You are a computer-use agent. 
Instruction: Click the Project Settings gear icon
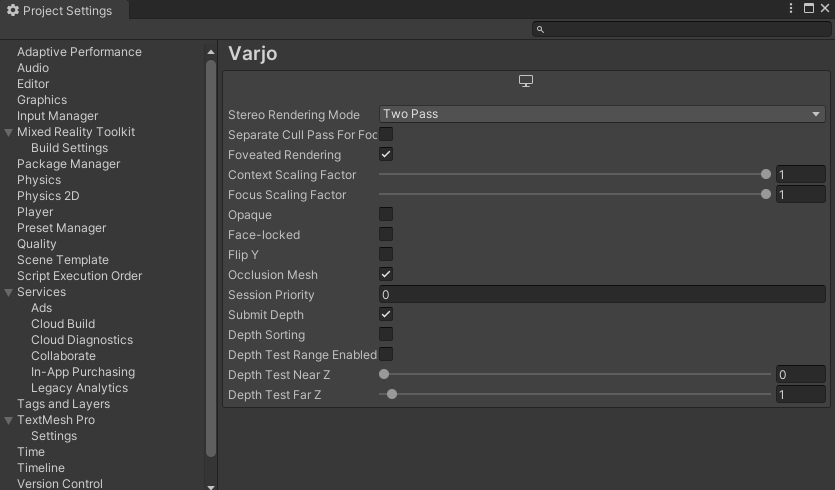[x=13, y=11]
